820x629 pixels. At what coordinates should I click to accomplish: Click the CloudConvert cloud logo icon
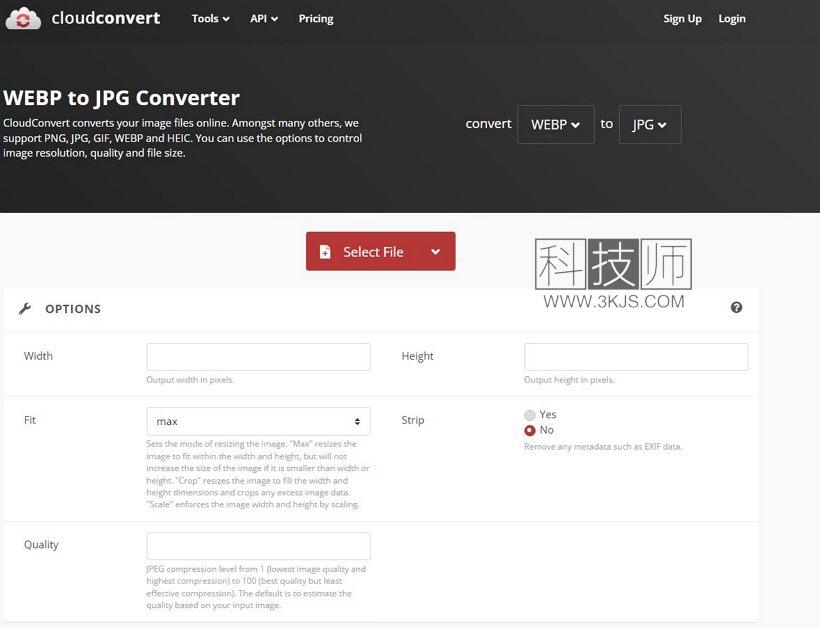(x=23, y=19)
